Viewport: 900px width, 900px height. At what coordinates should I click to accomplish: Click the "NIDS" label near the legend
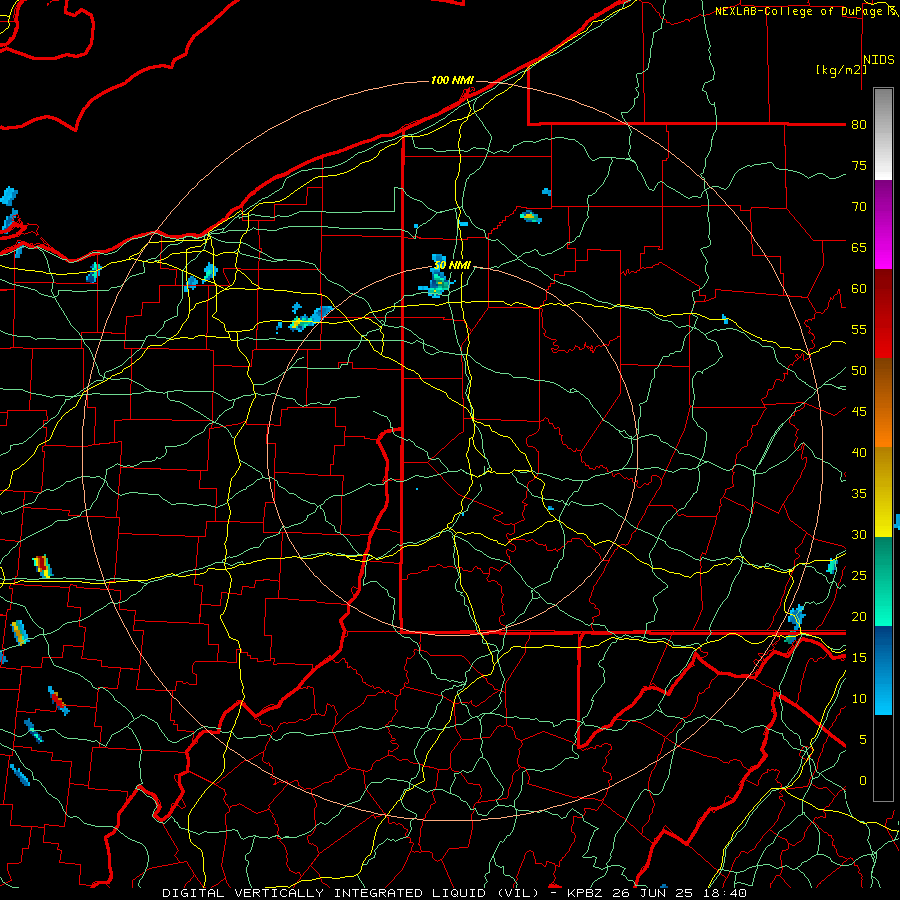pyautogui.click(x=879, y=60)
